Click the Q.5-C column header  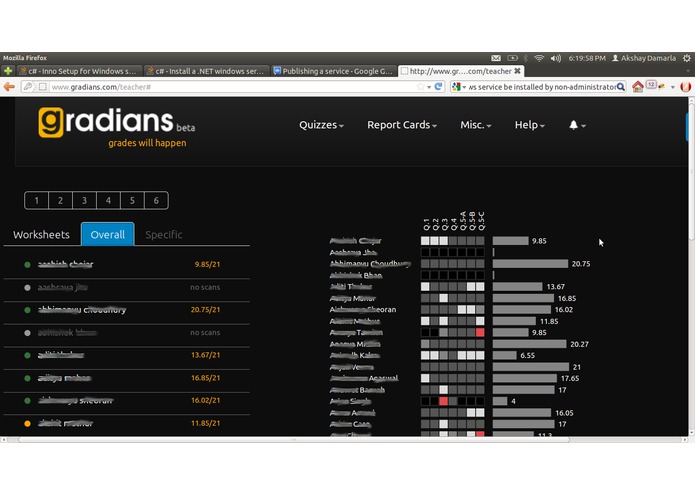click(x=481, y=221)
